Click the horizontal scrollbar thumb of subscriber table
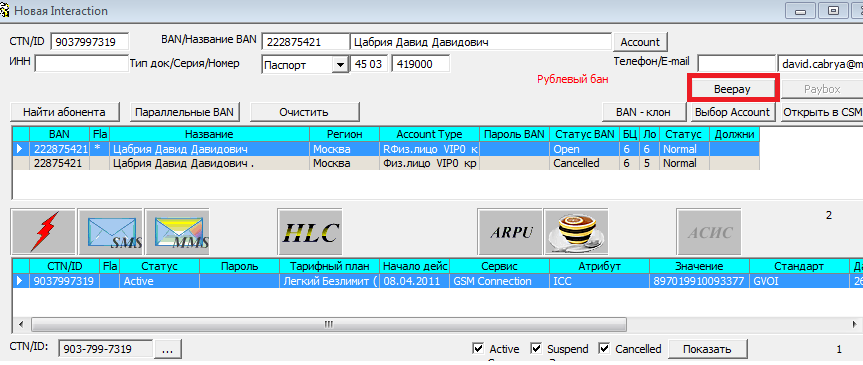Image resolution: width=863 pixels, height=365 pixels. [329, 324]
